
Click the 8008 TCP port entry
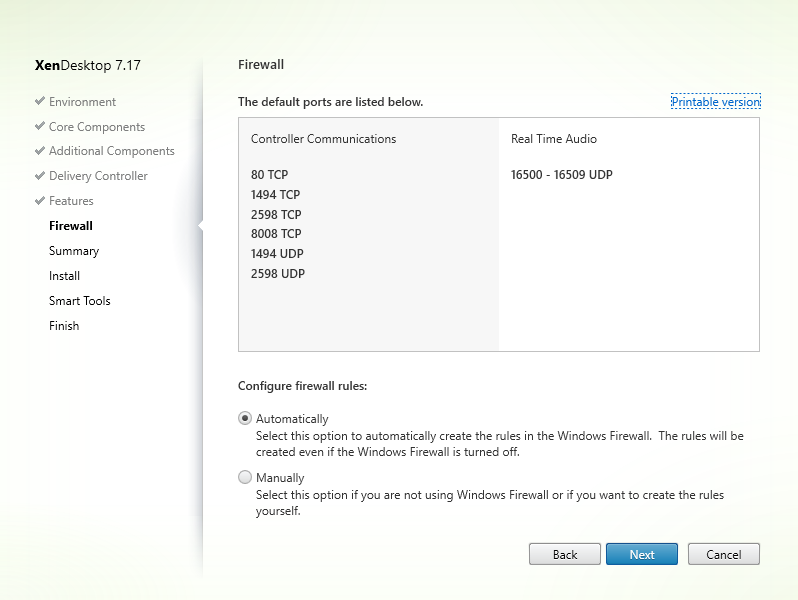(x=276, y=234)
